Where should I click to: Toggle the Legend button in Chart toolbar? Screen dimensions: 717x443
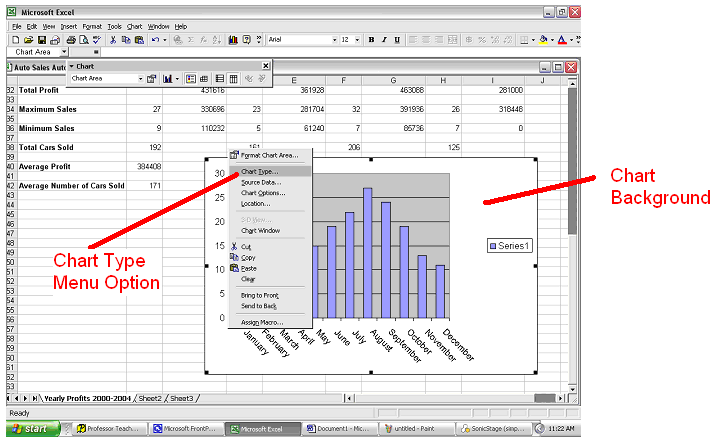tap(190, 78)
